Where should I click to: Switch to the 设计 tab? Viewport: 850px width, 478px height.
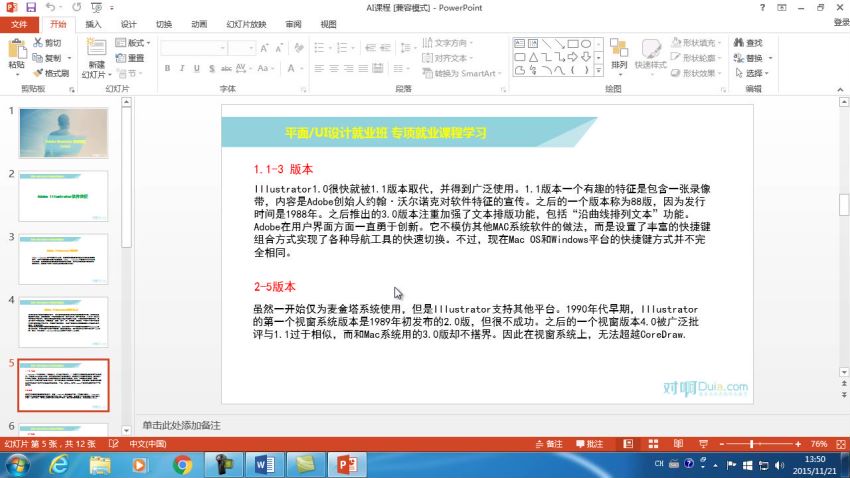point(128,24)
